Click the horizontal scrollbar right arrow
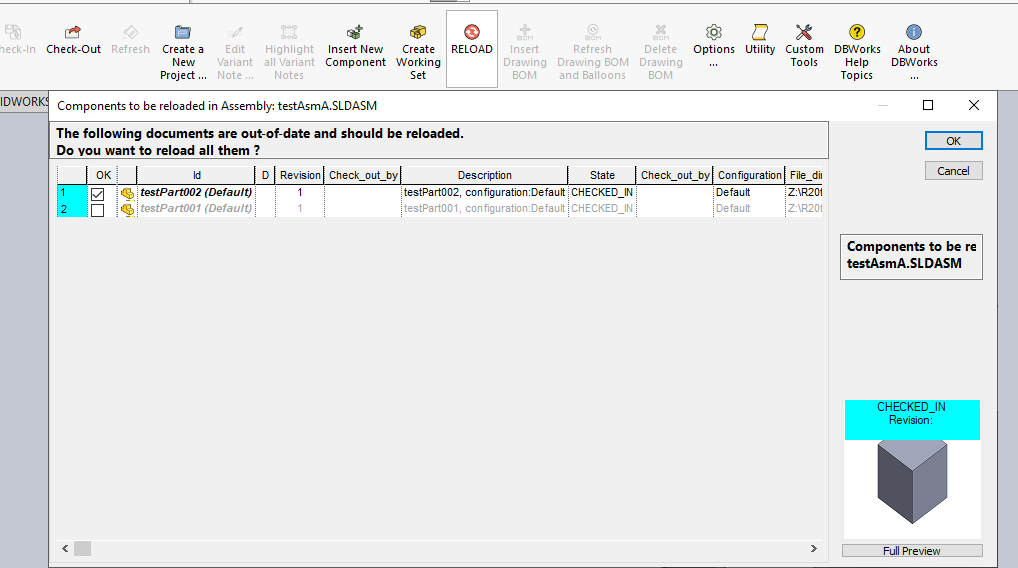Viewport: 1018px width, 568px height. coord(813,549)
